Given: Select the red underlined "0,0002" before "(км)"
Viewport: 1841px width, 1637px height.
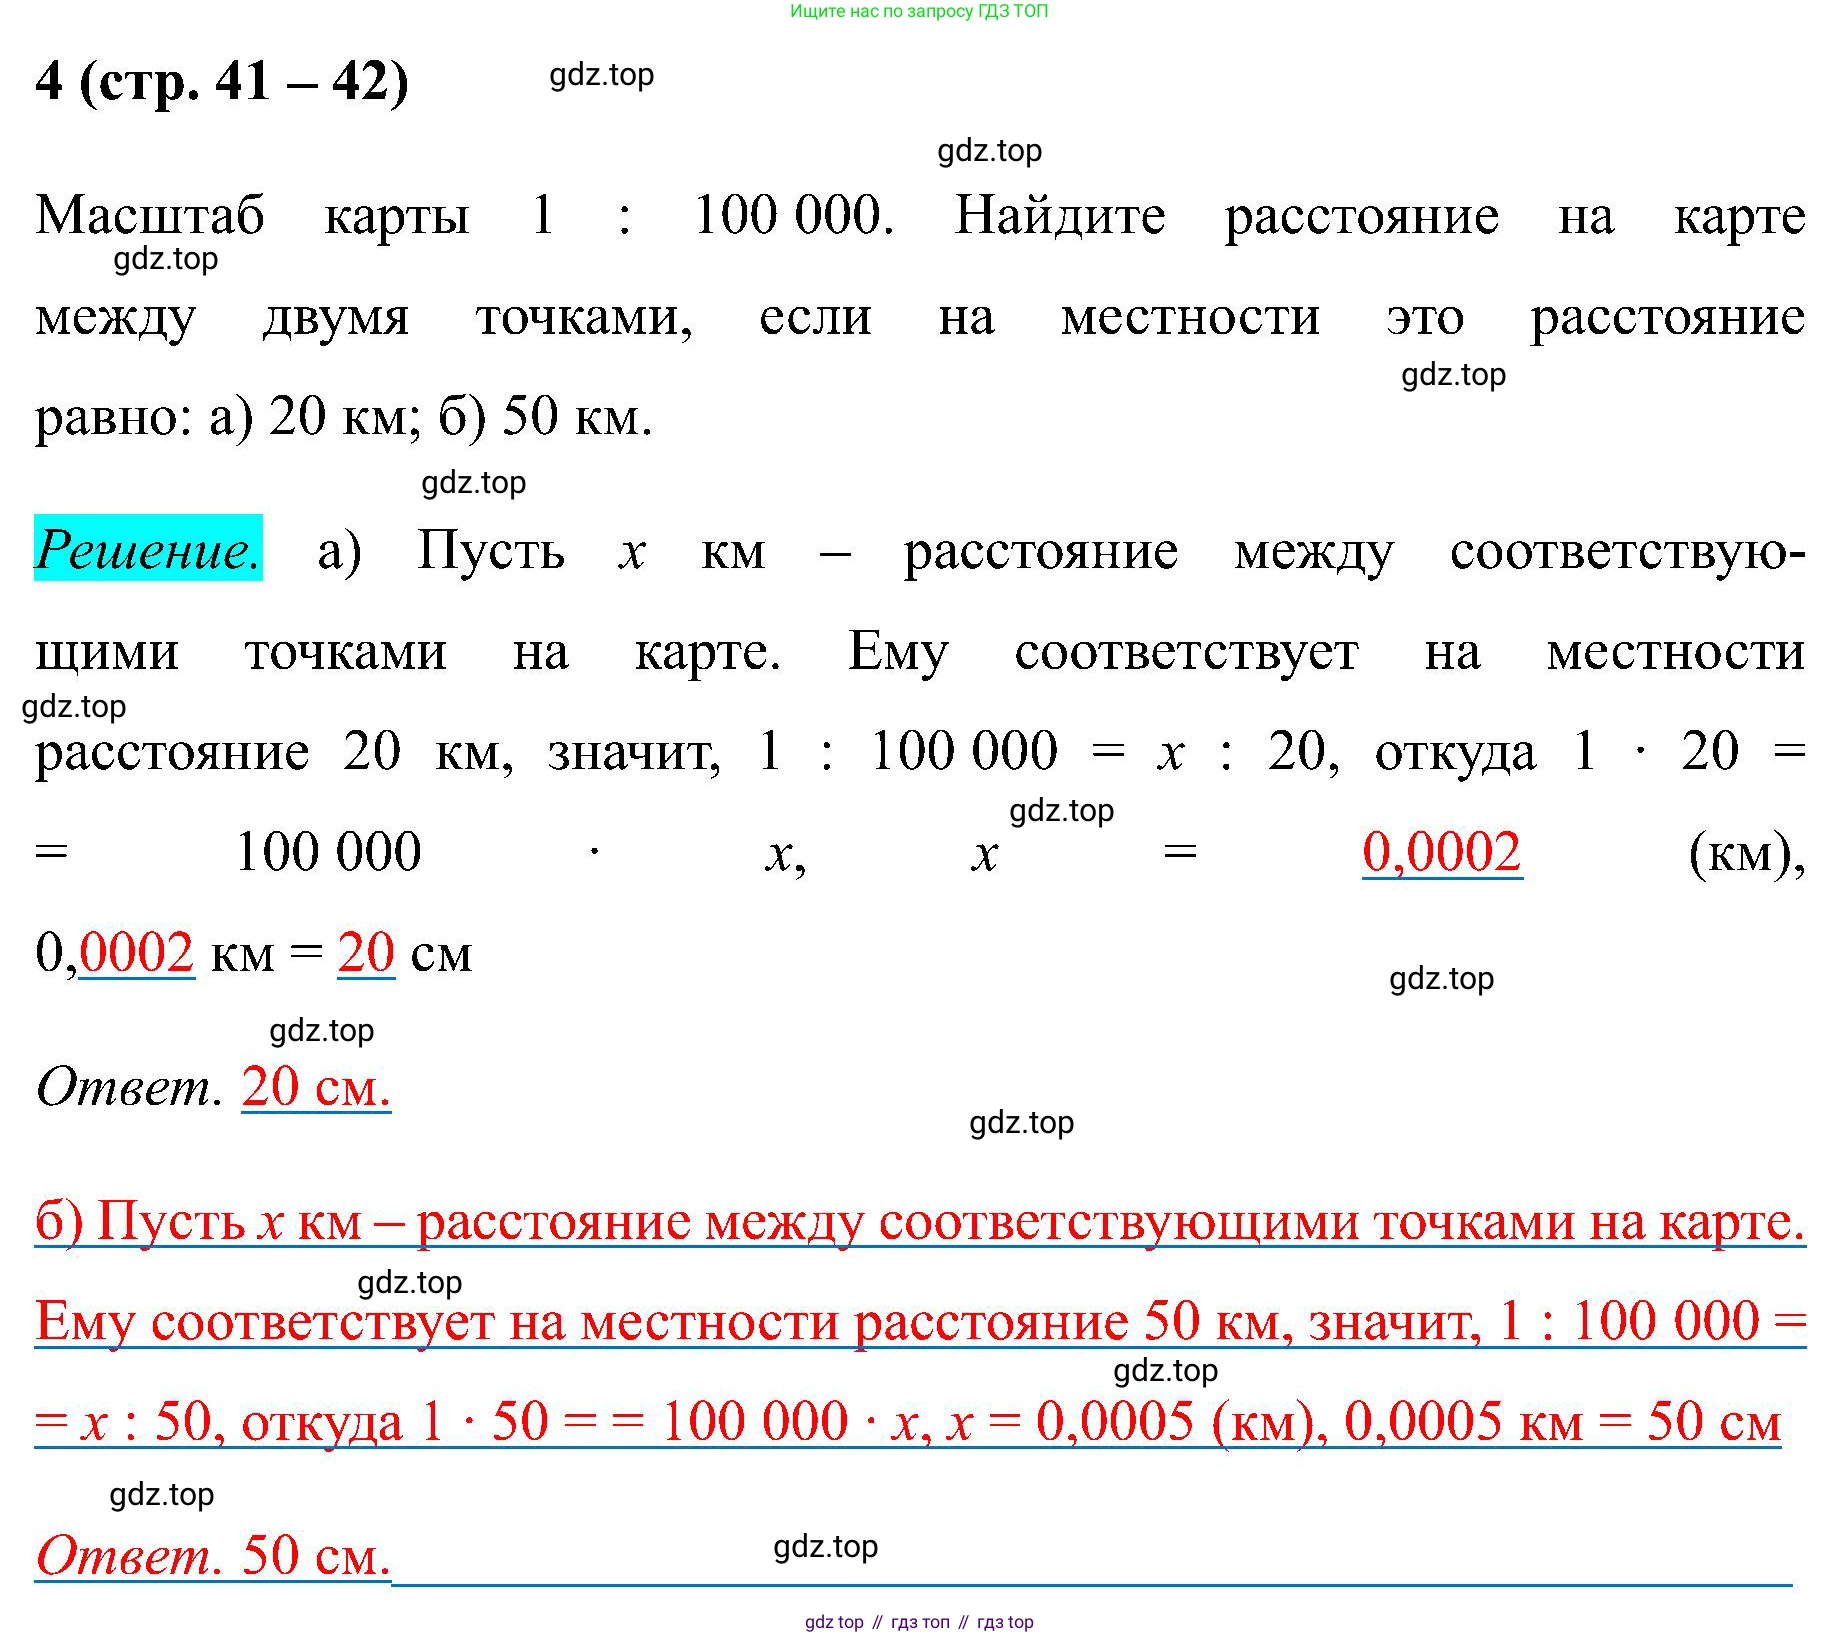Looking at the screenshot, I should point(1441,853).
